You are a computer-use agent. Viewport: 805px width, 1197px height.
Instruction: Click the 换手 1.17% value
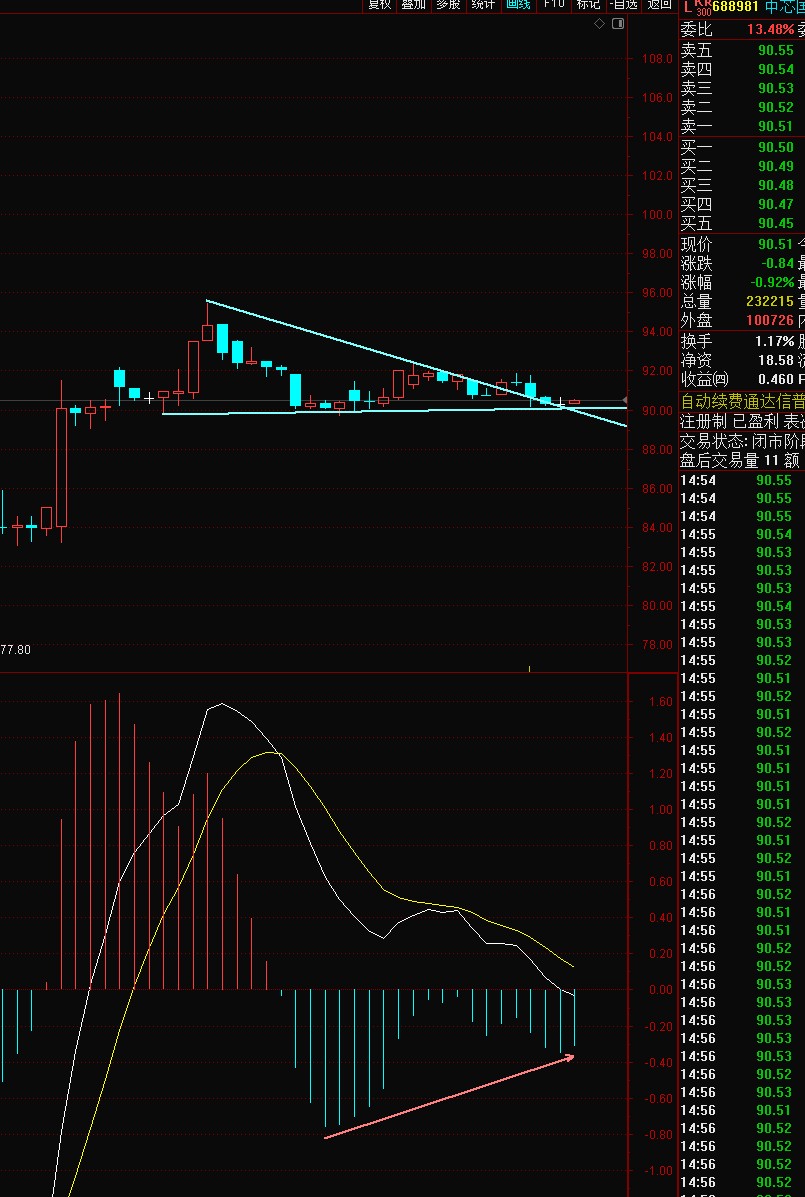tap(774, 341)
